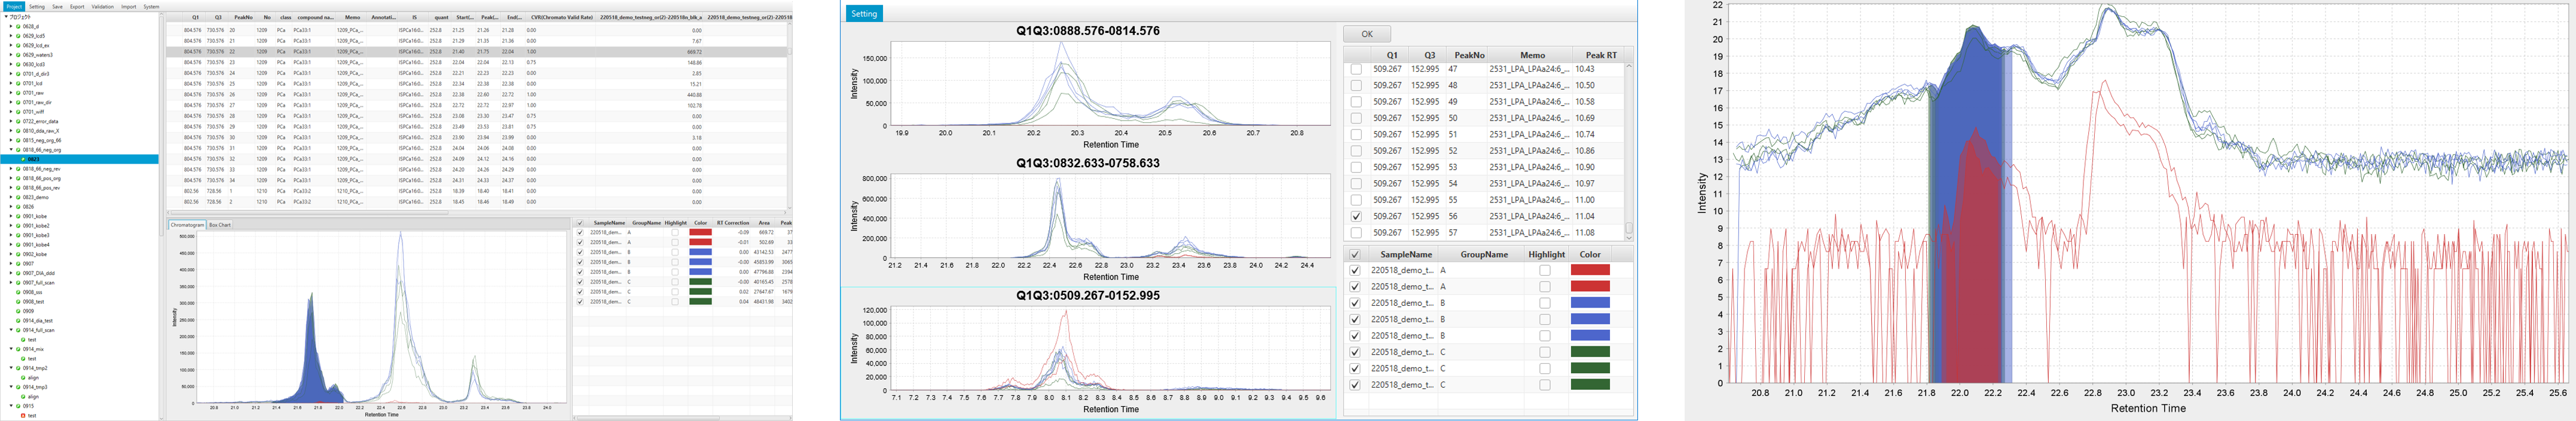Image resolution: width=2576 pixels, height=421 pixels.
Task: Click the green icon for 0629_waters3
Action: (x=18, y=55)
